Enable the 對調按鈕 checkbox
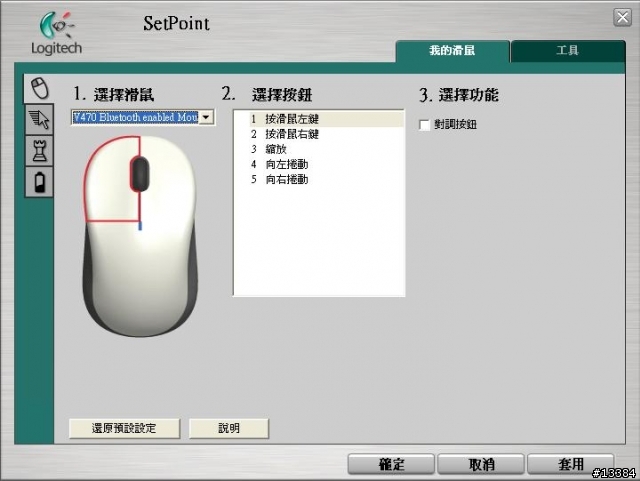Screen dimensions: 640x481 424,125
